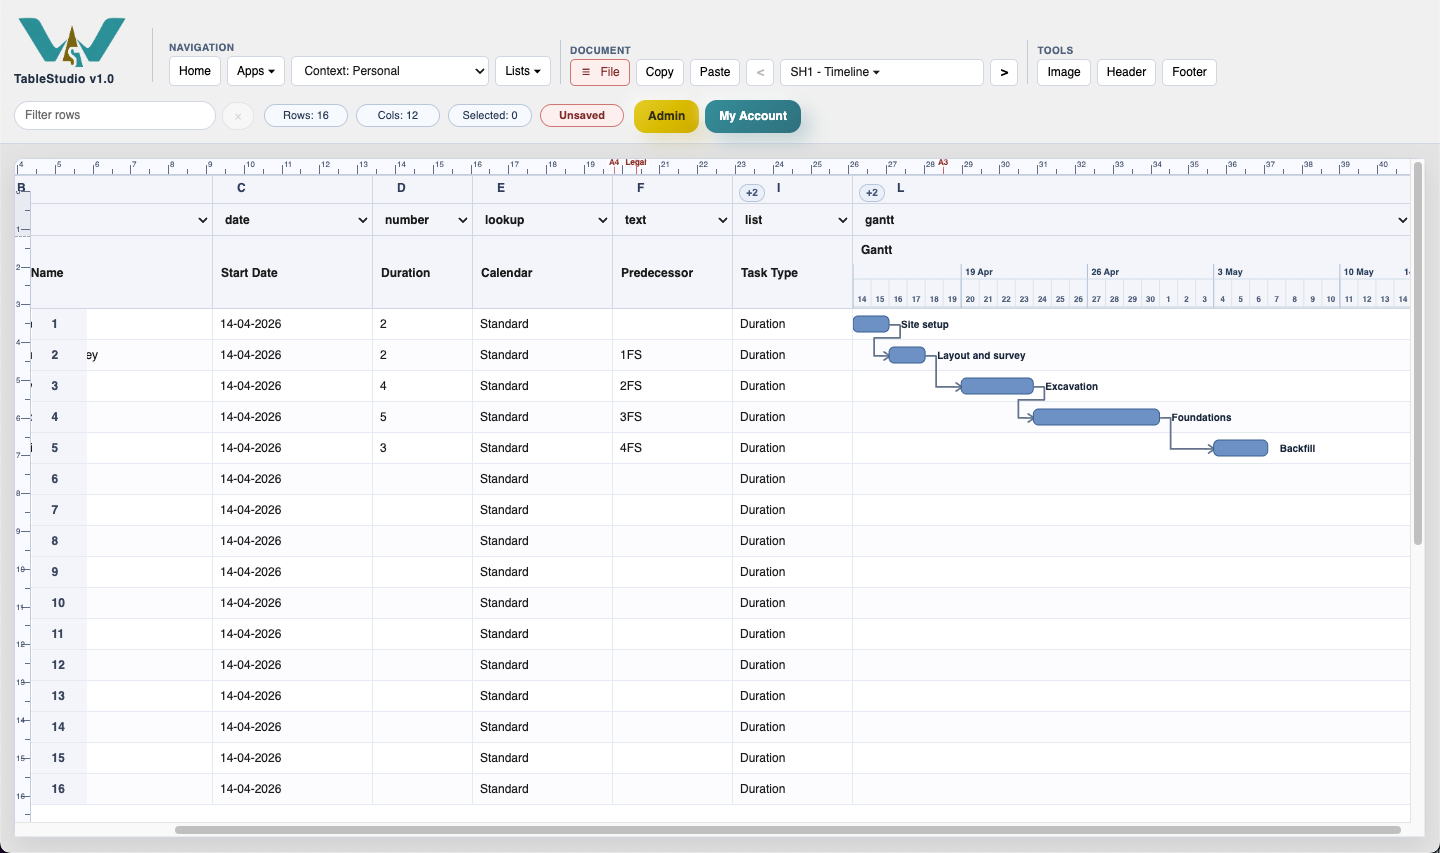Screen dimensions: 1440x853
Task: Select the Site setup Gantt bar
Action: point(871,324)
